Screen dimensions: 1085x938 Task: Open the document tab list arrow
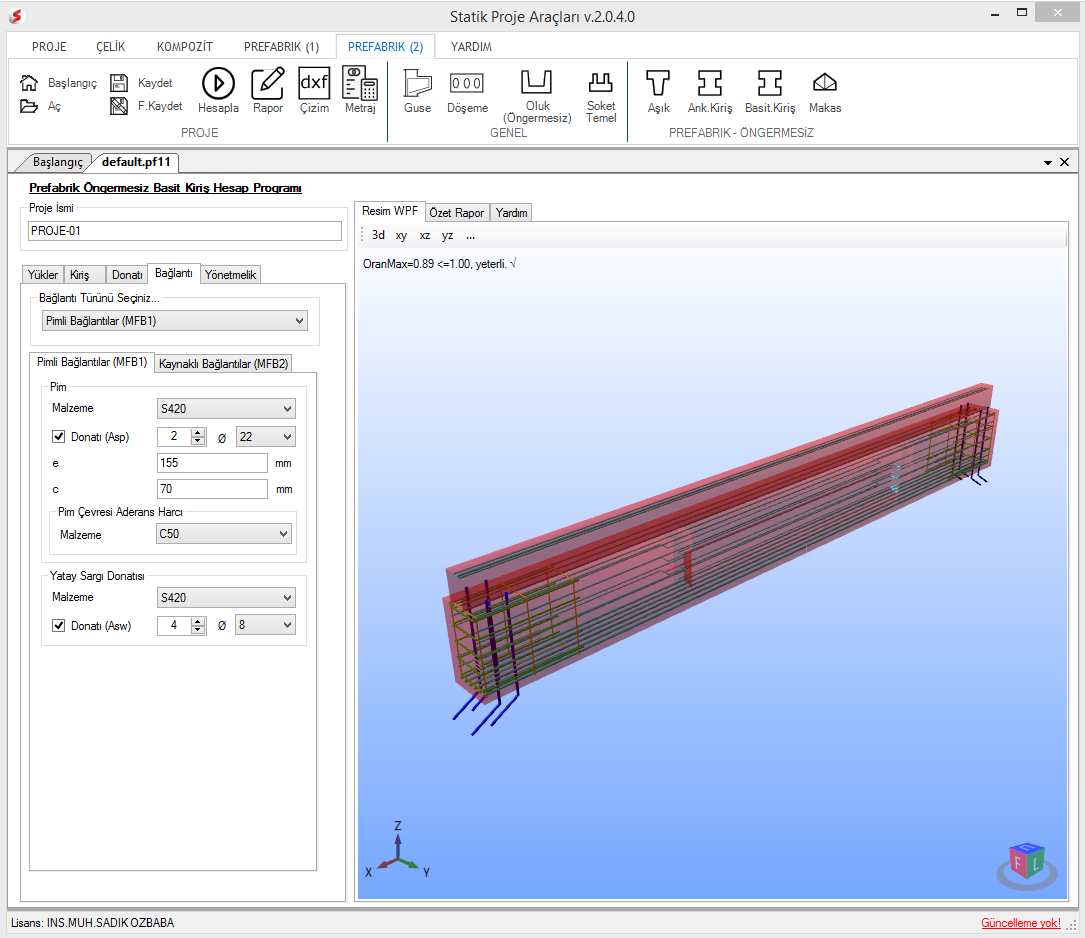pyautogui.click(x=1048, y=163)
